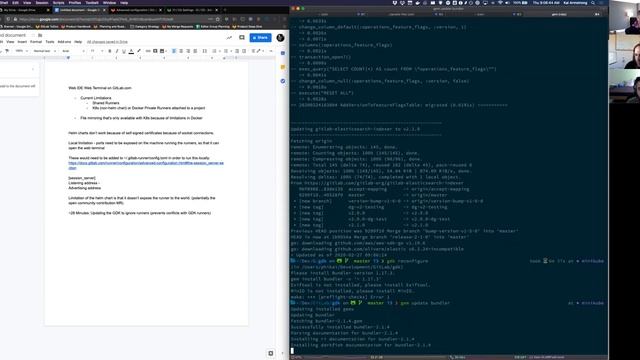This screenshot has height=360, width=640.
Task: Open the highlight color picker
Action: 139,51
